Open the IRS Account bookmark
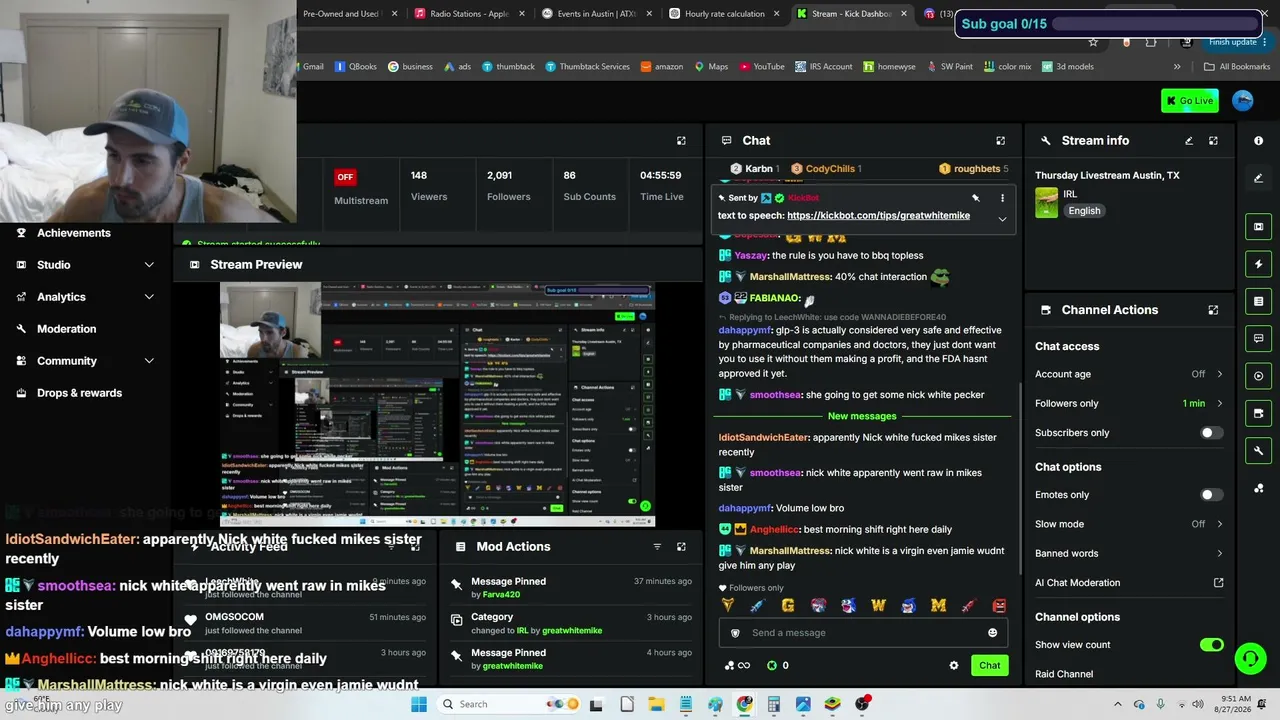 [824, 67]
